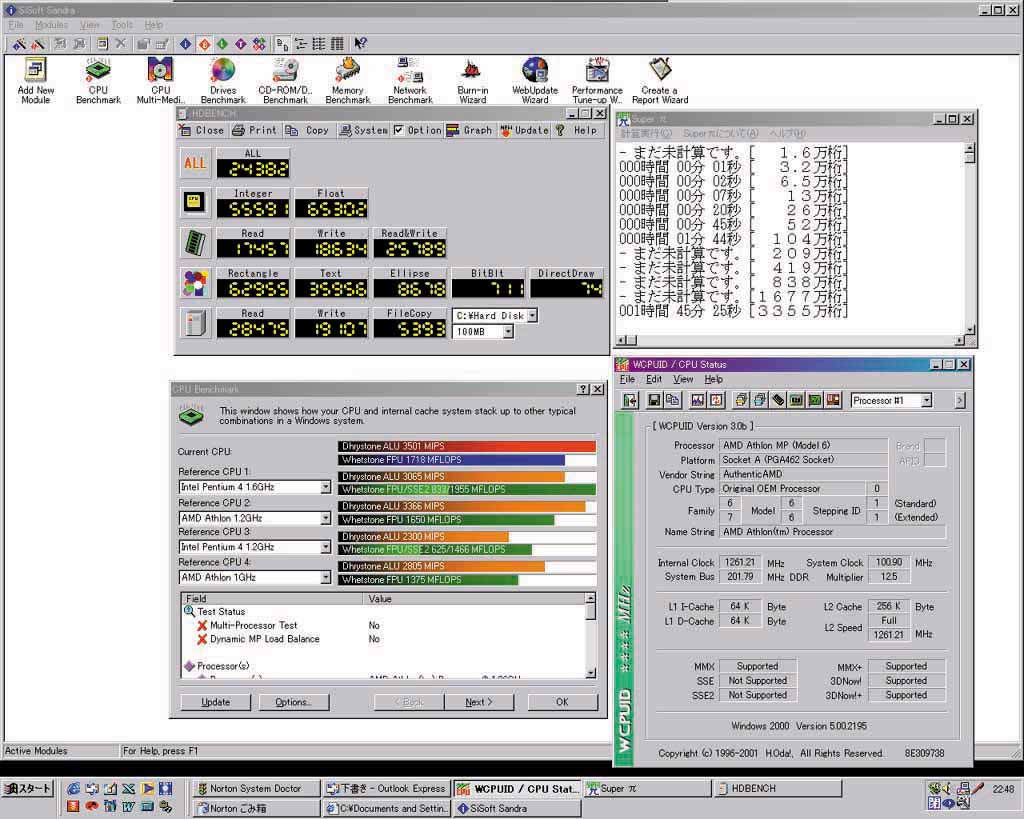
Task: Click the What's This help pointer in Sandra toolbar
Action: (360, 44)
